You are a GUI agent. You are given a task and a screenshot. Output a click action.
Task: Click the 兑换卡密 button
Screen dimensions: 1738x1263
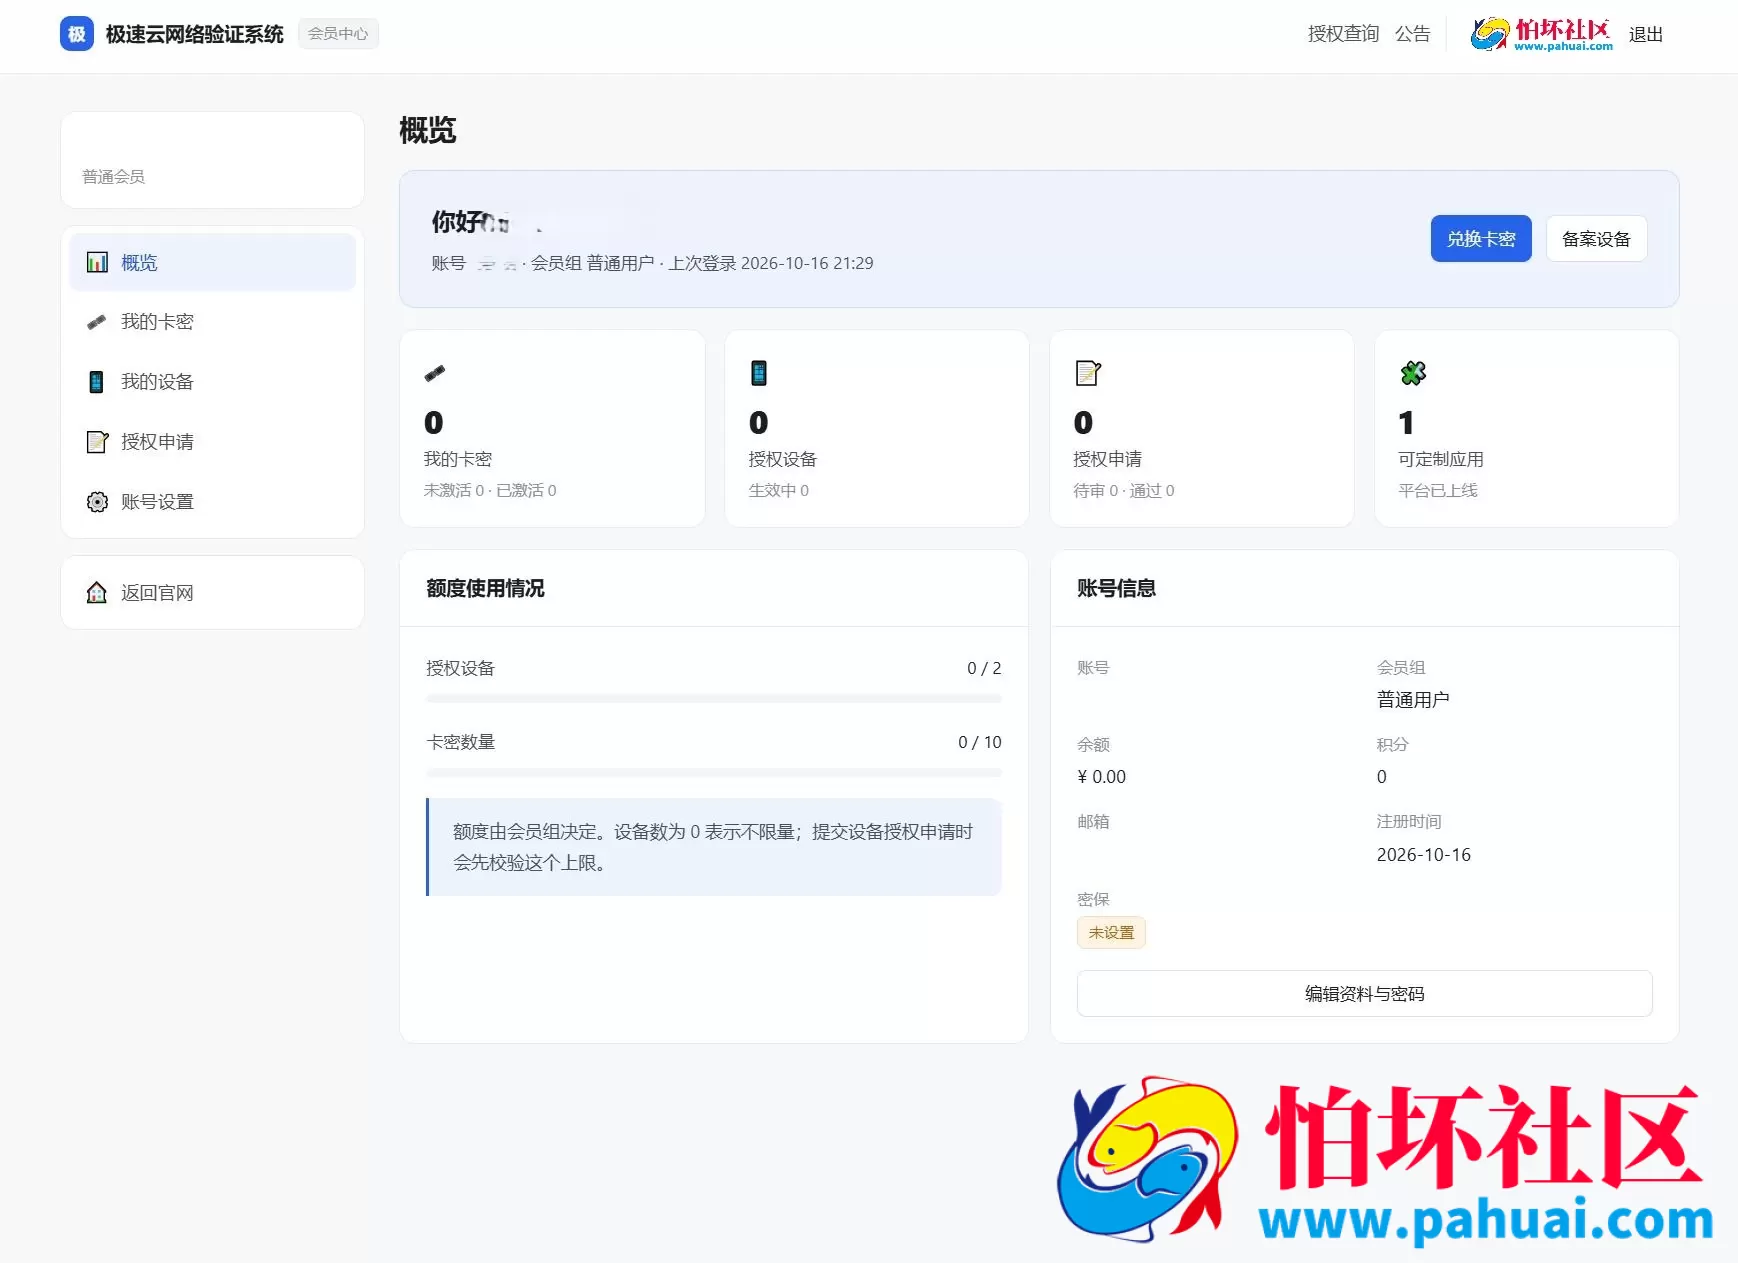1481,239
